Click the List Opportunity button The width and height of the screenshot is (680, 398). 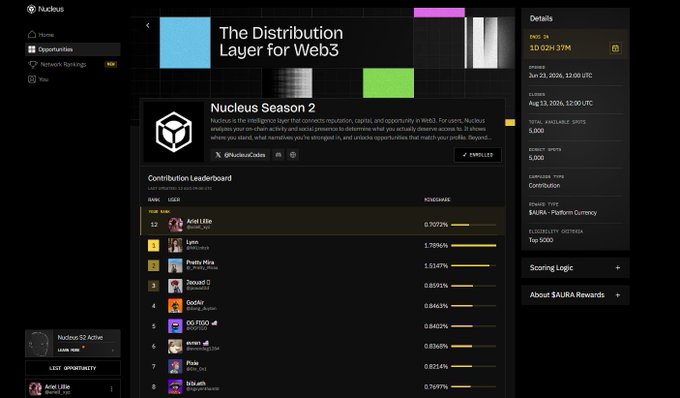point(73,368)
